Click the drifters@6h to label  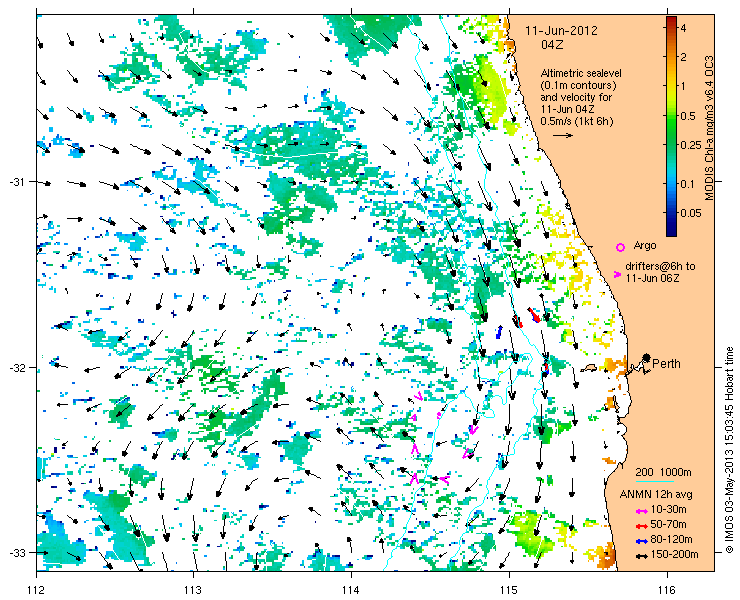pos(660,267)
